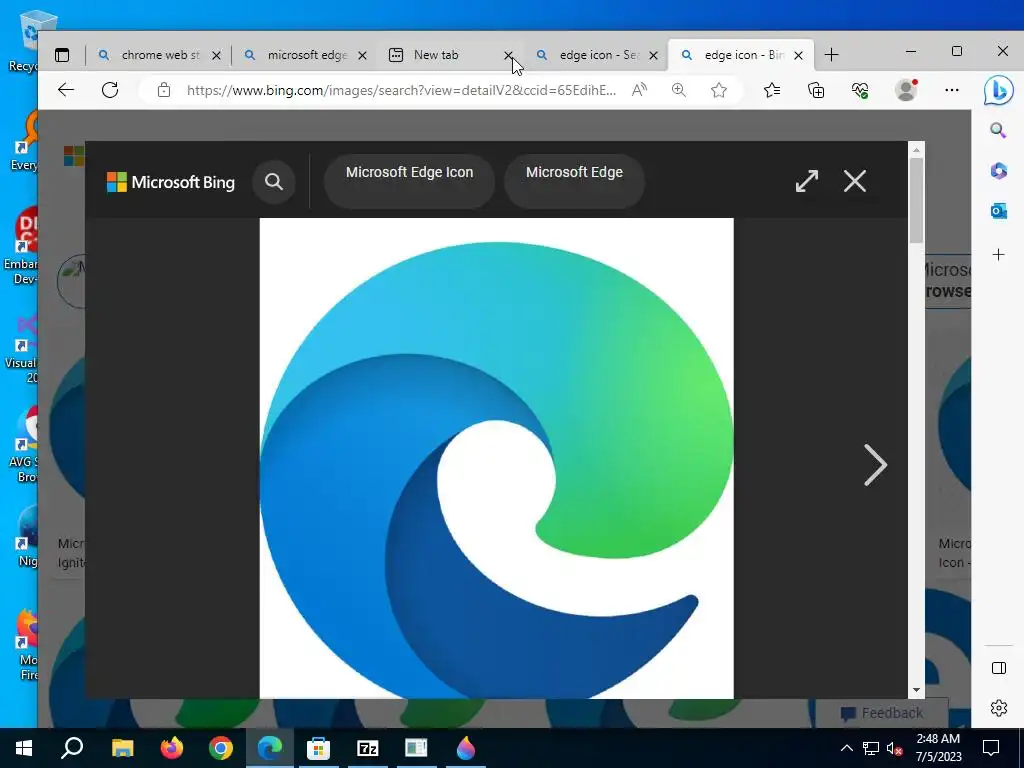Activate Read aloud icon in address bar
The width and height of the screenshot is (1024, 768).
click(639, 90)
